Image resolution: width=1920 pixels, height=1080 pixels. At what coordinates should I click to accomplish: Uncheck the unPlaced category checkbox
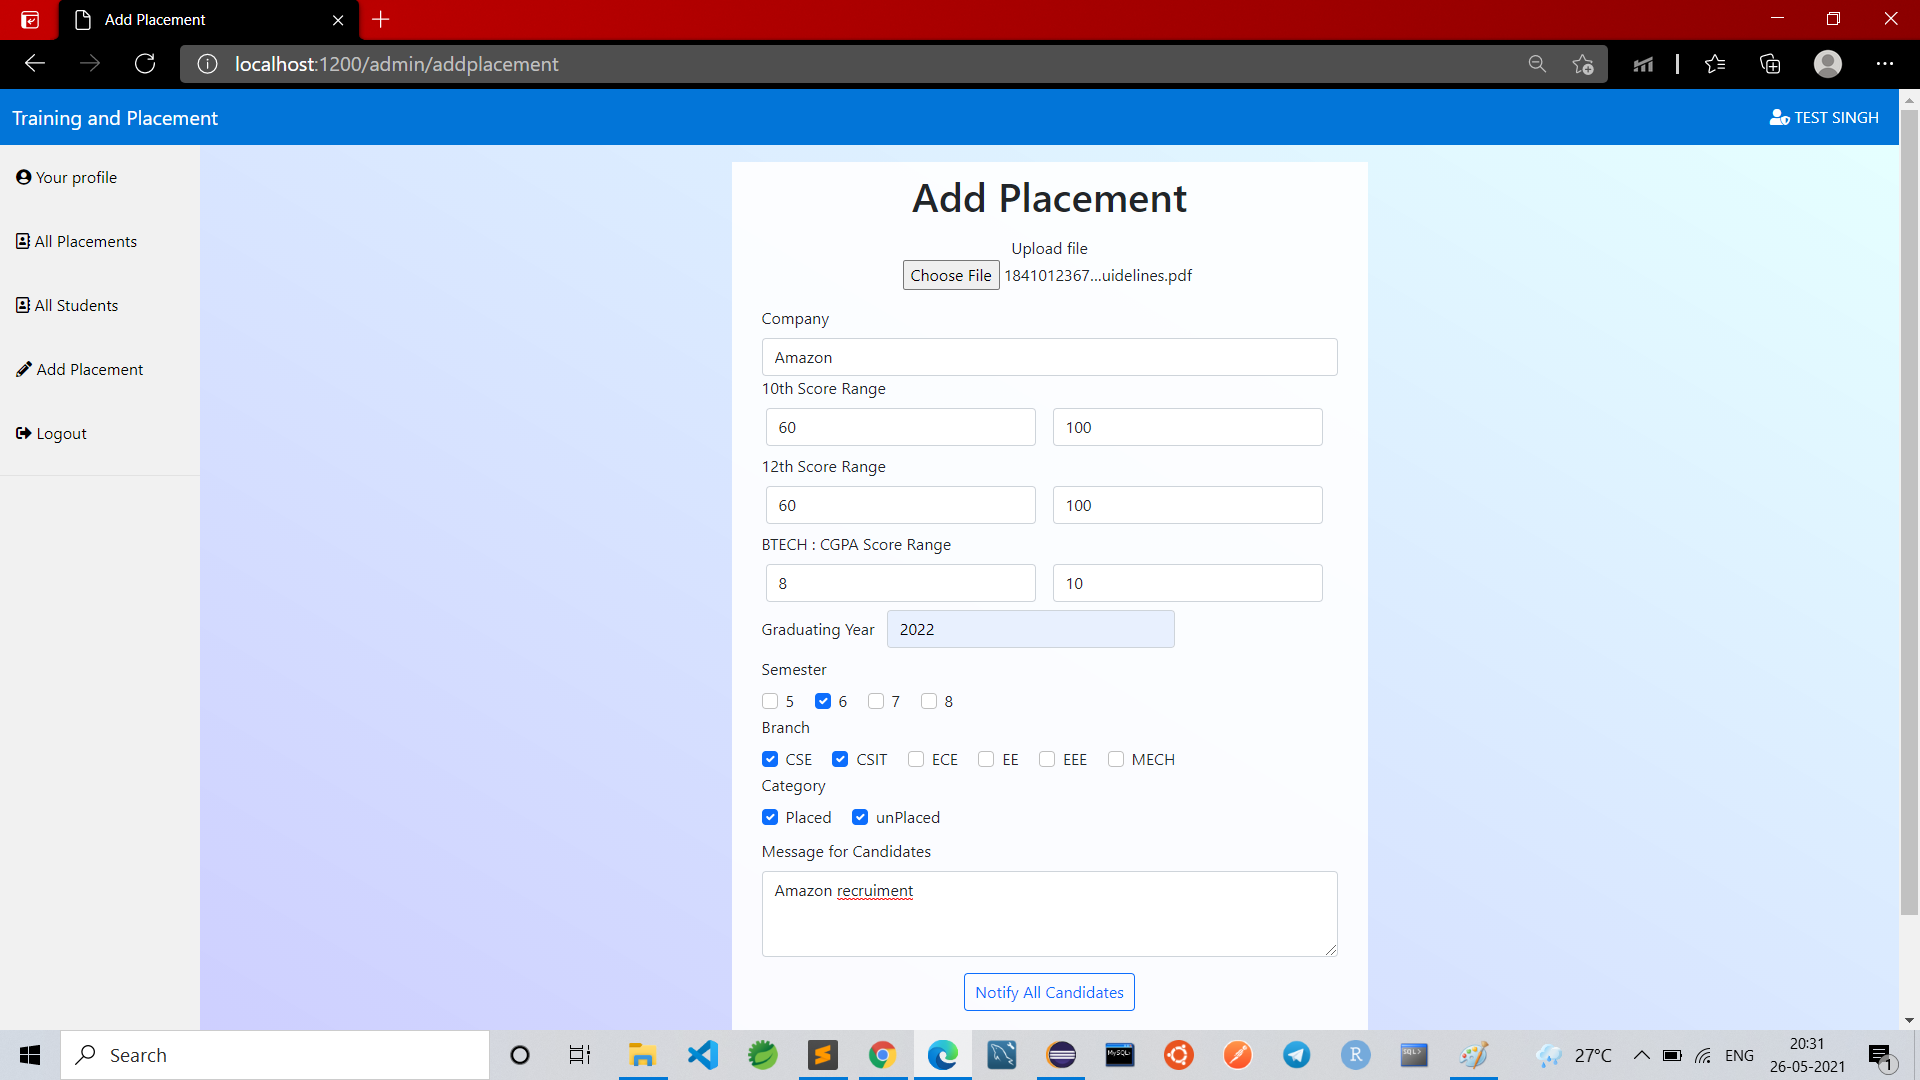861,817
